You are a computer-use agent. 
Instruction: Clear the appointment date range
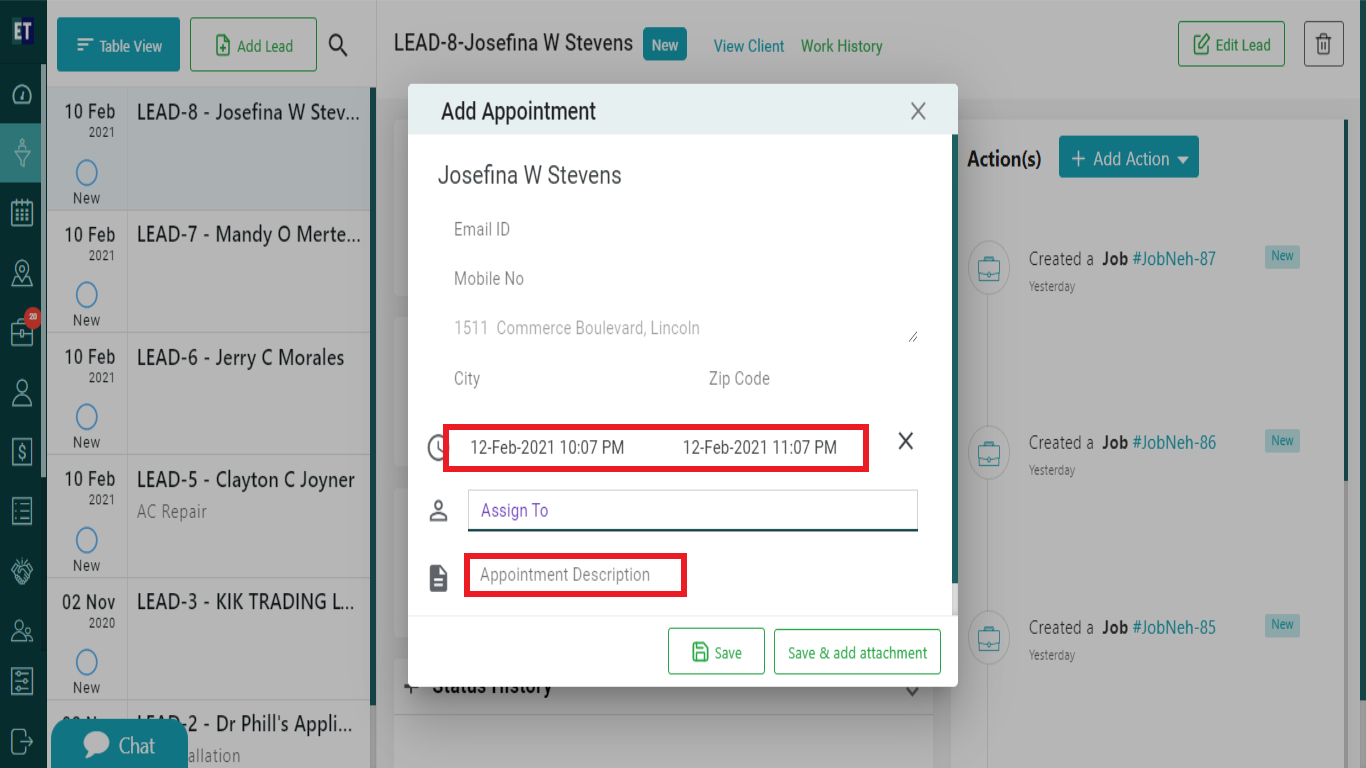[905, 441]
